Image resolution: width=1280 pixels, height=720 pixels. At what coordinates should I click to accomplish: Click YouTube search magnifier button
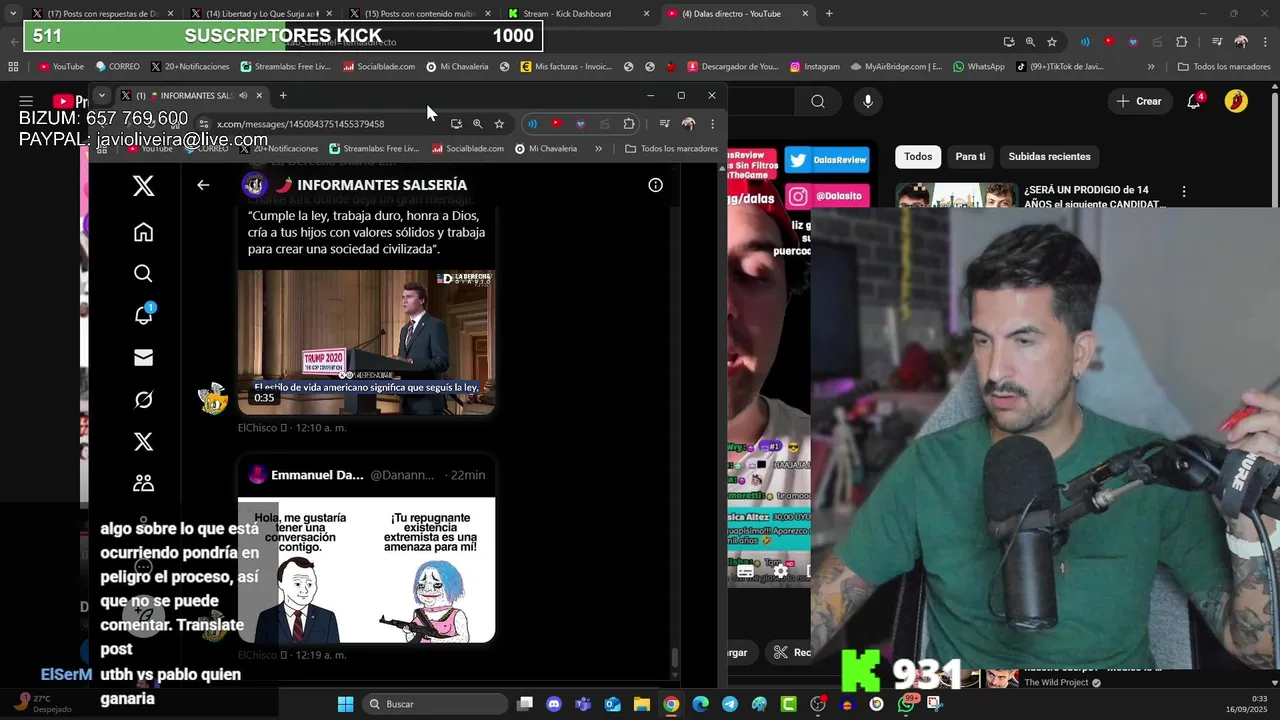pyautogui.click(x=818, y=101)
